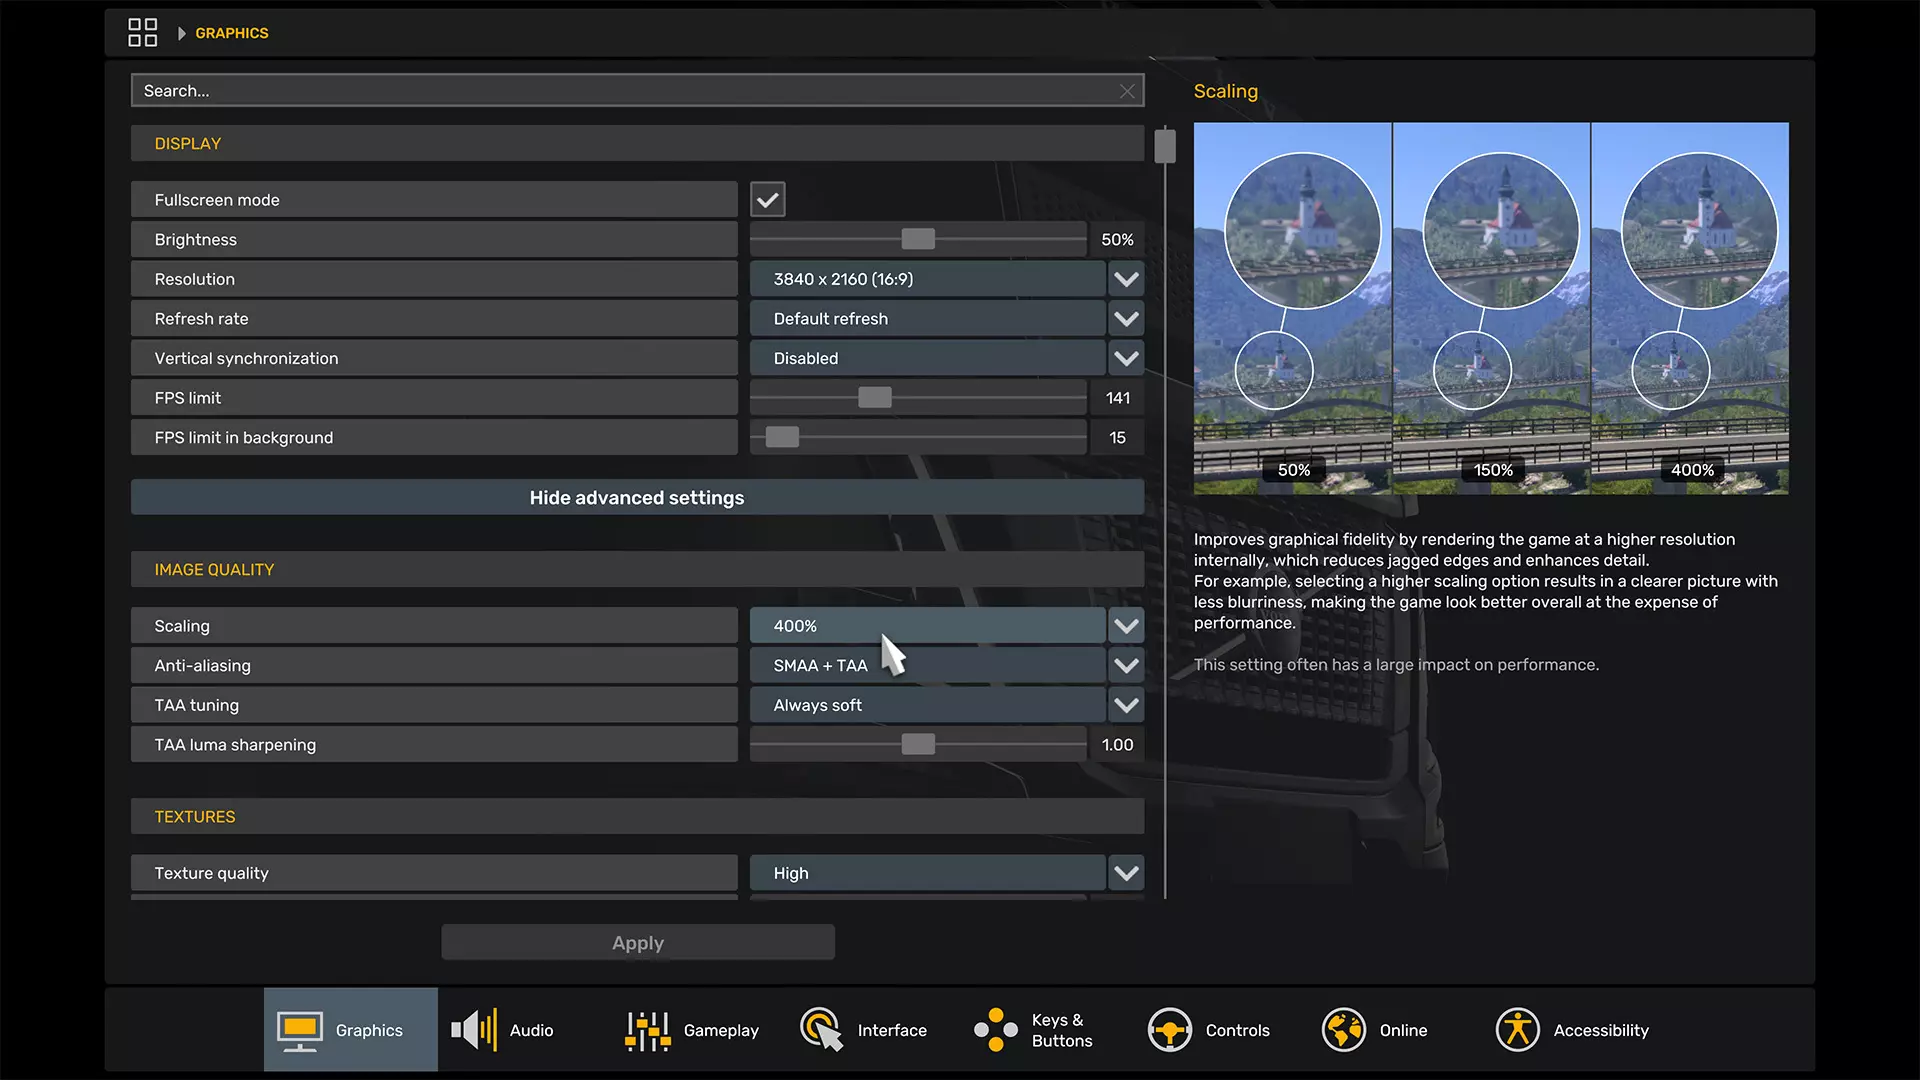Screen dimensions: 1920x1080
Task: Click the Brightness slider handle
Action: tap(917, 239)
